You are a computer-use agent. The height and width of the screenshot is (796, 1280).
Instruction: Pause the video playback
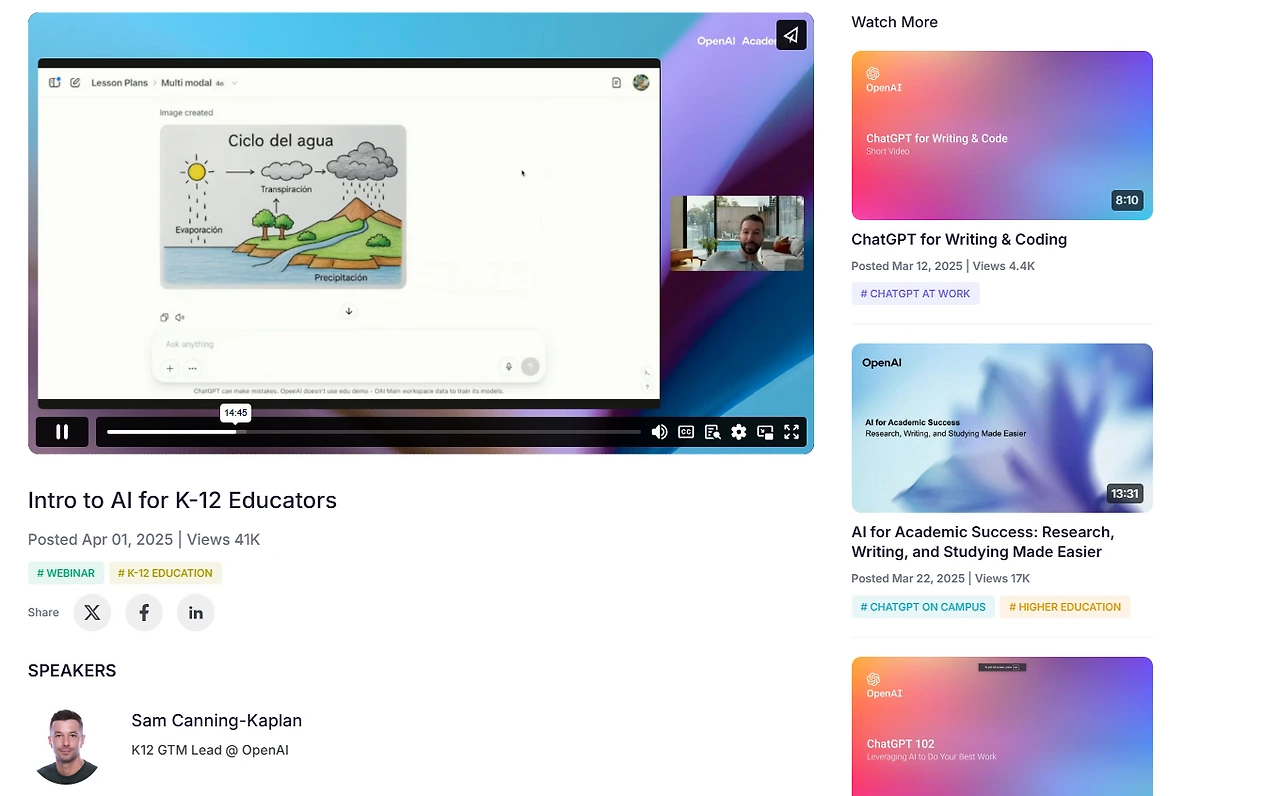62,432
